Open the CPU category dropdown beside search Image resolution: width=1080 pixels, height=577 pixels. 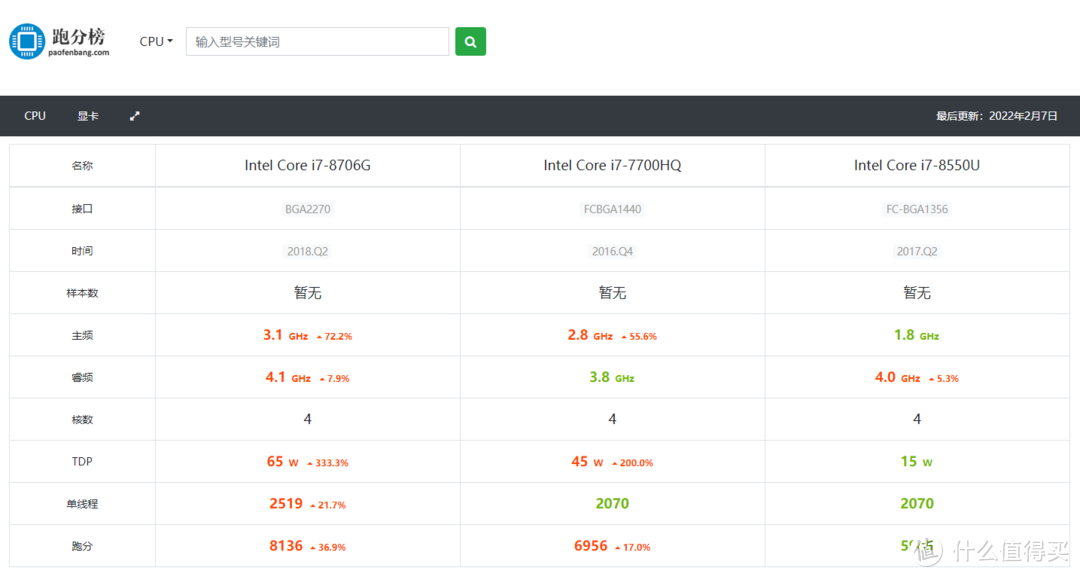(x=156, y=41)
